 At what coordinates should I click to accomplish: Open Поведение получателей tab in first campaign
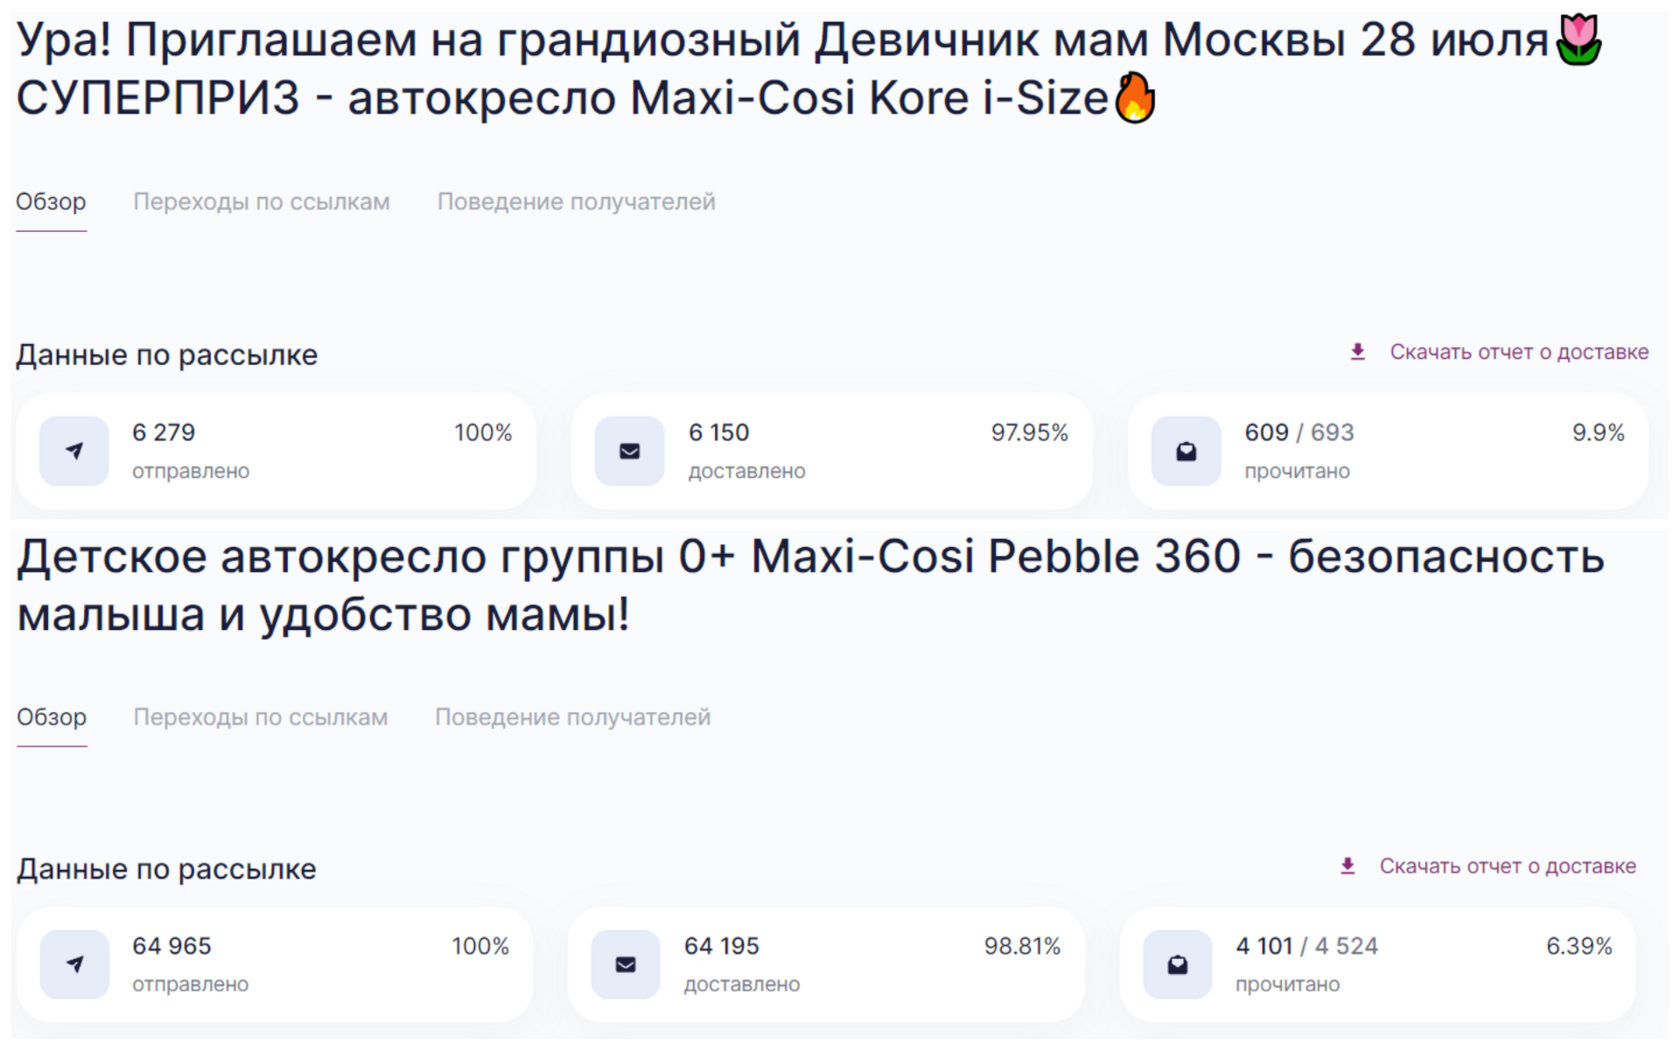click(x=576, y=202)
